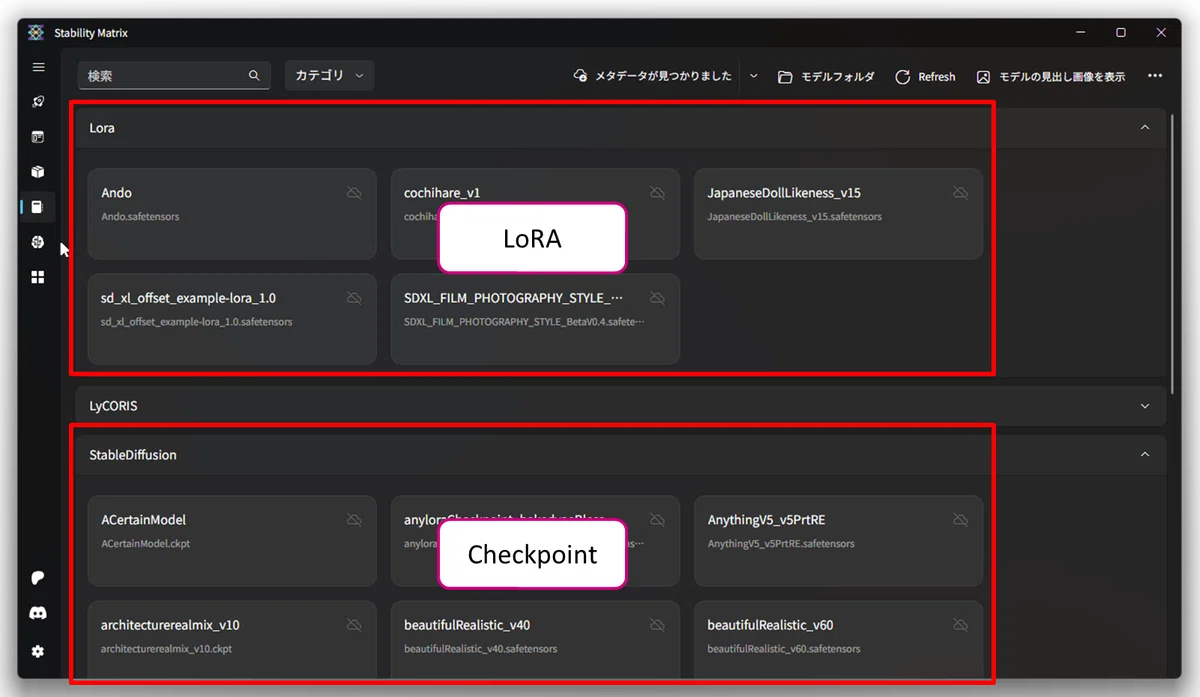Open the three-dots more options menu
This screenshot has height=697, width=1200.
pos(1155,76)
